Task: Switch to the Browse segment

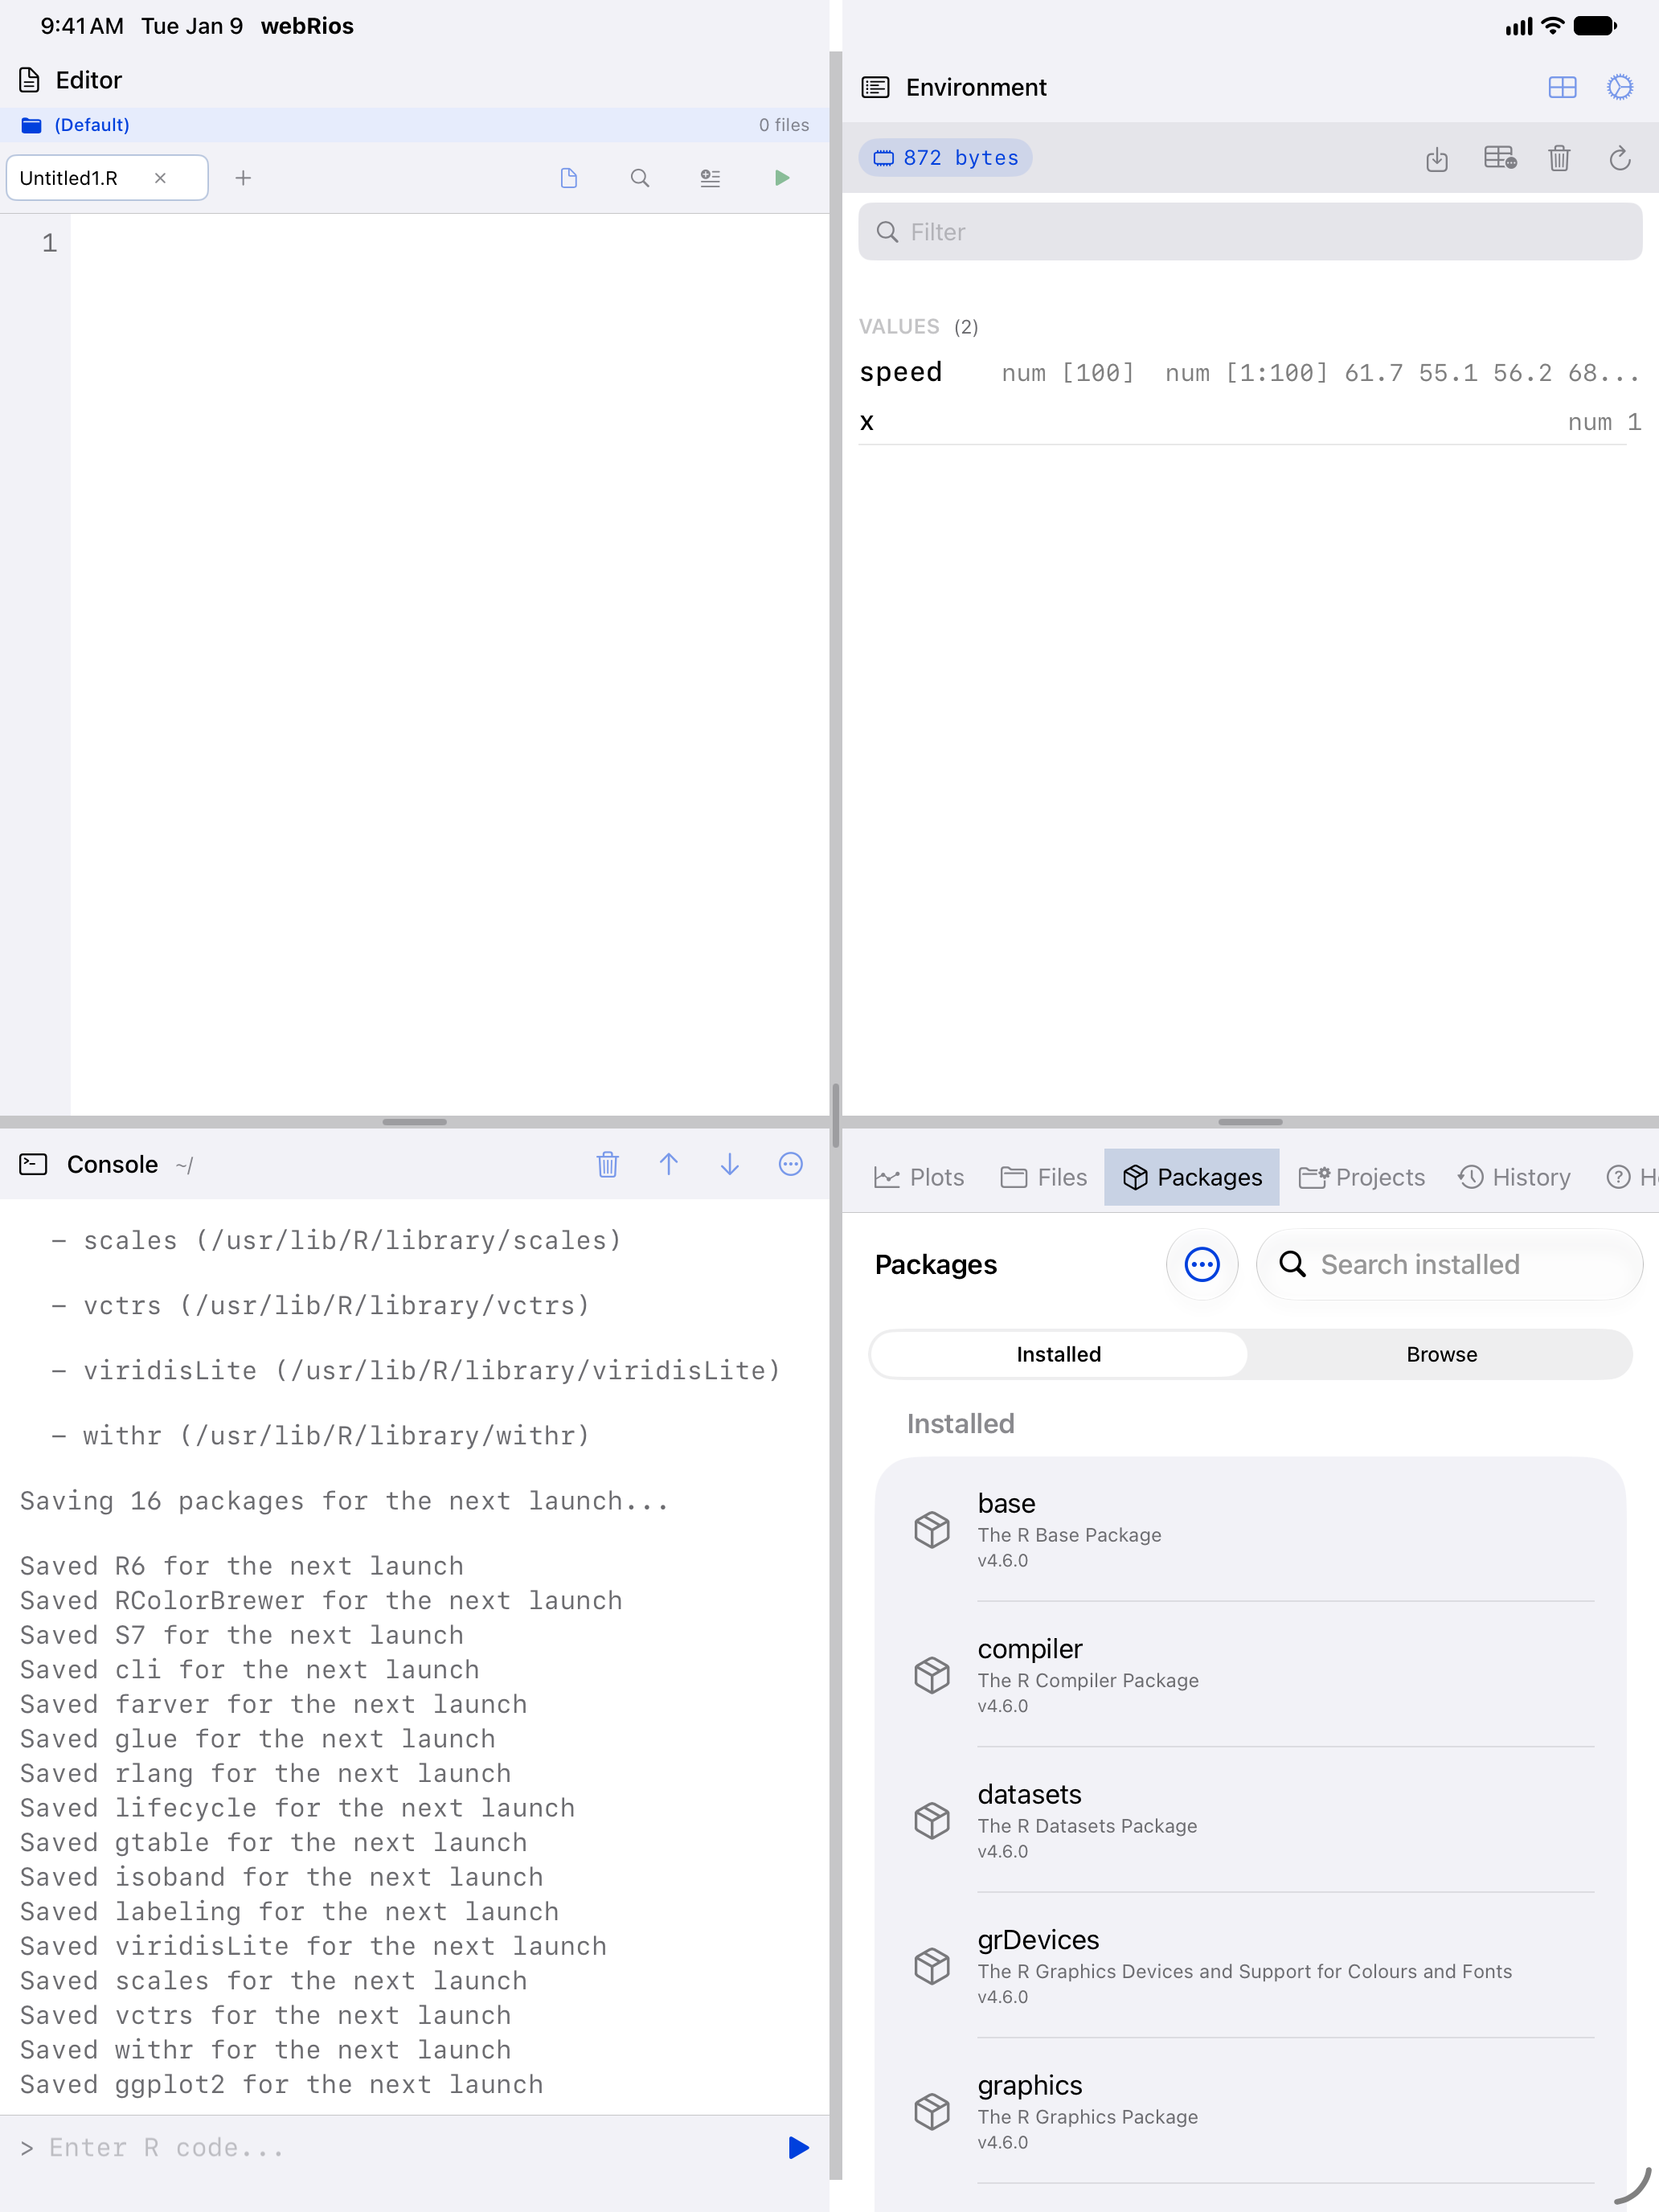Action: [1441, 1354]
